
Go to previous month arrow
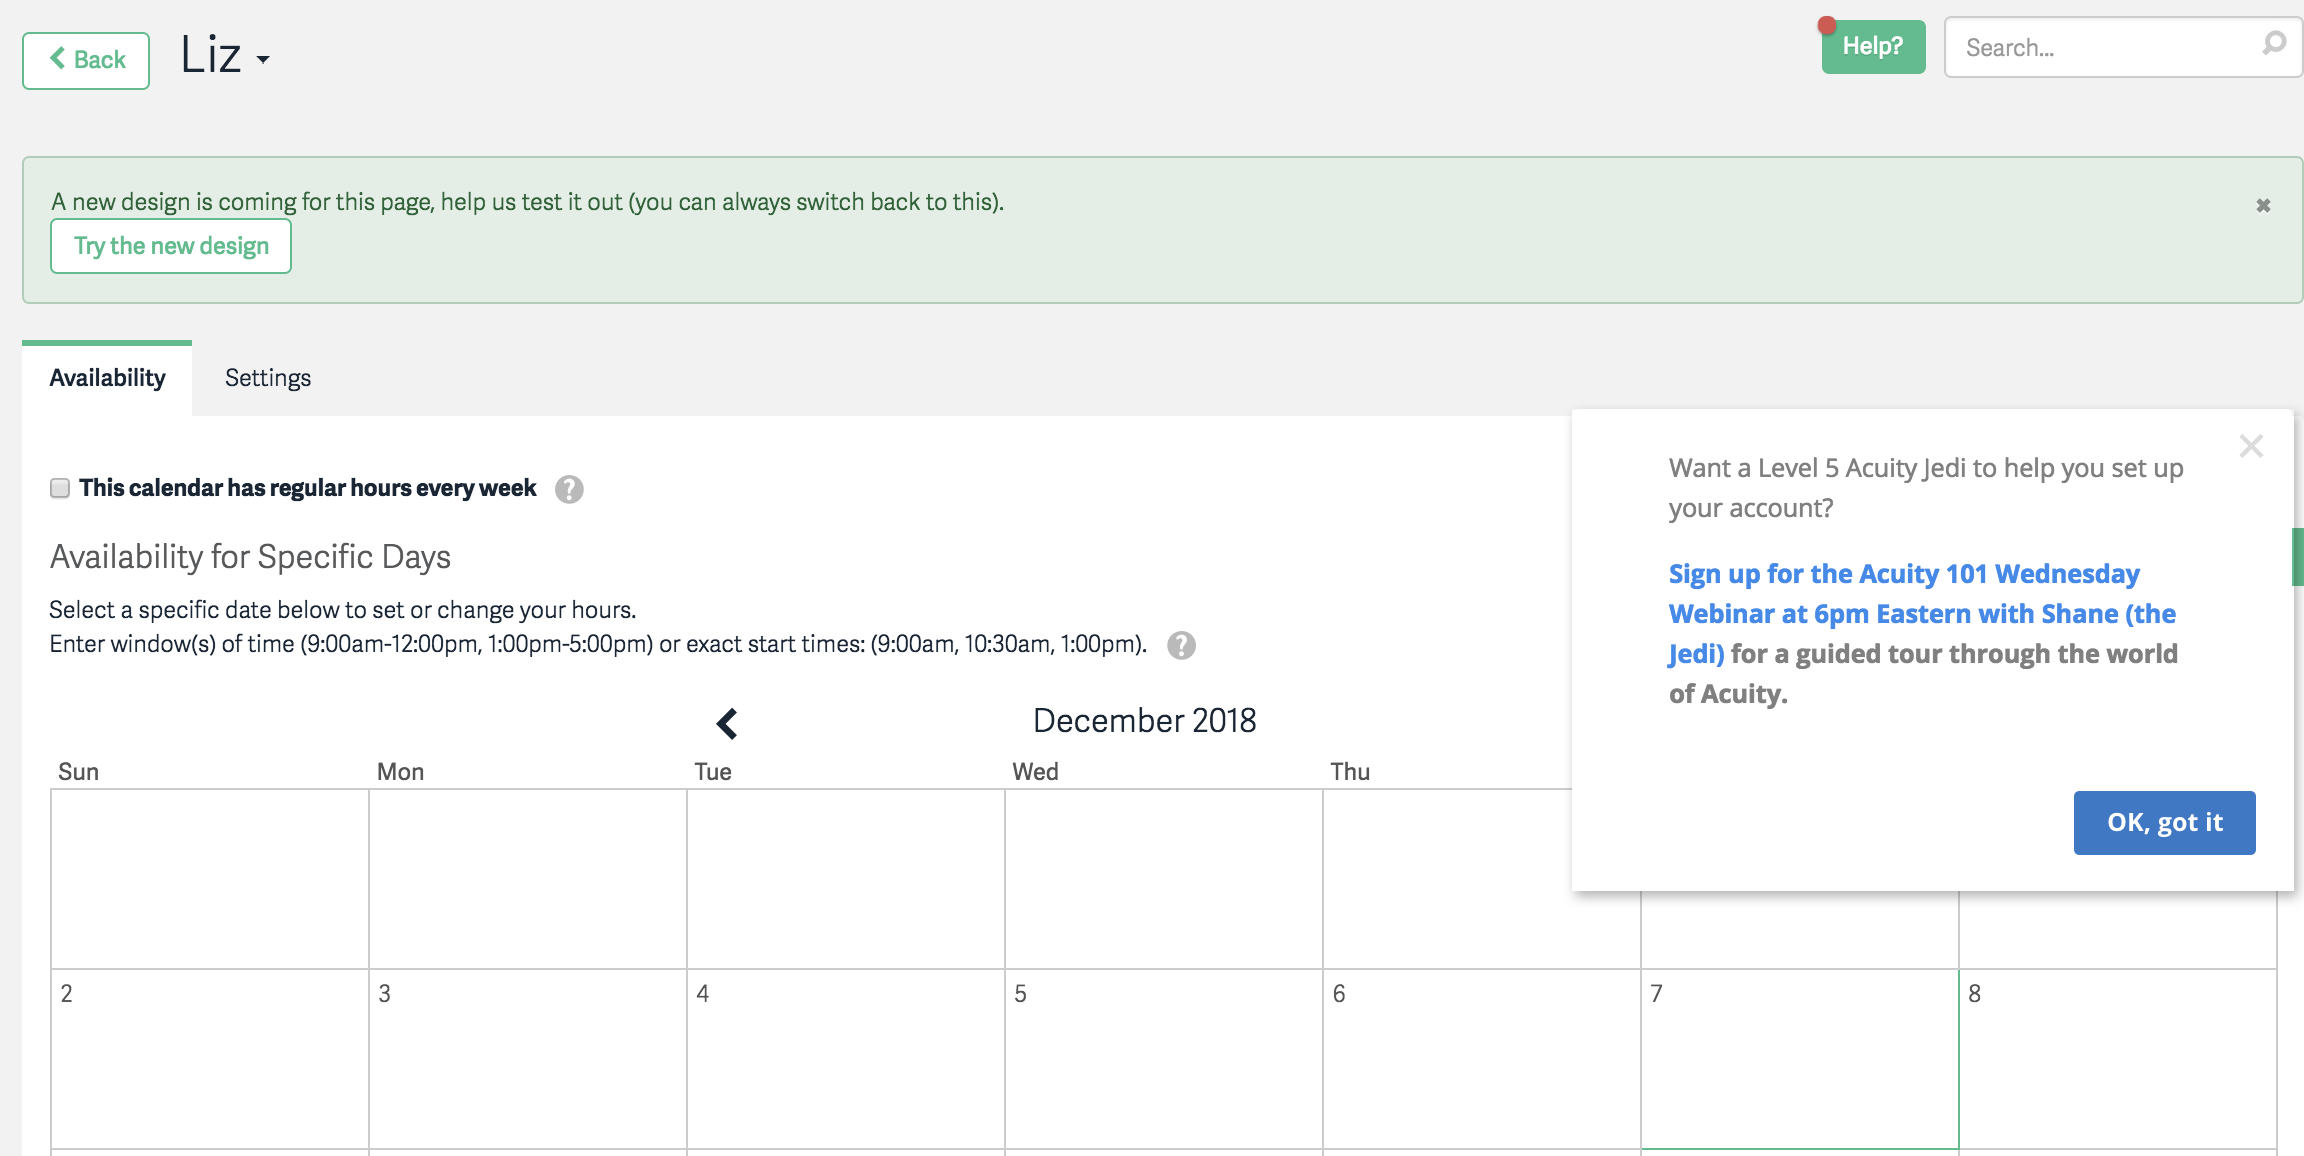click(727, 723)
